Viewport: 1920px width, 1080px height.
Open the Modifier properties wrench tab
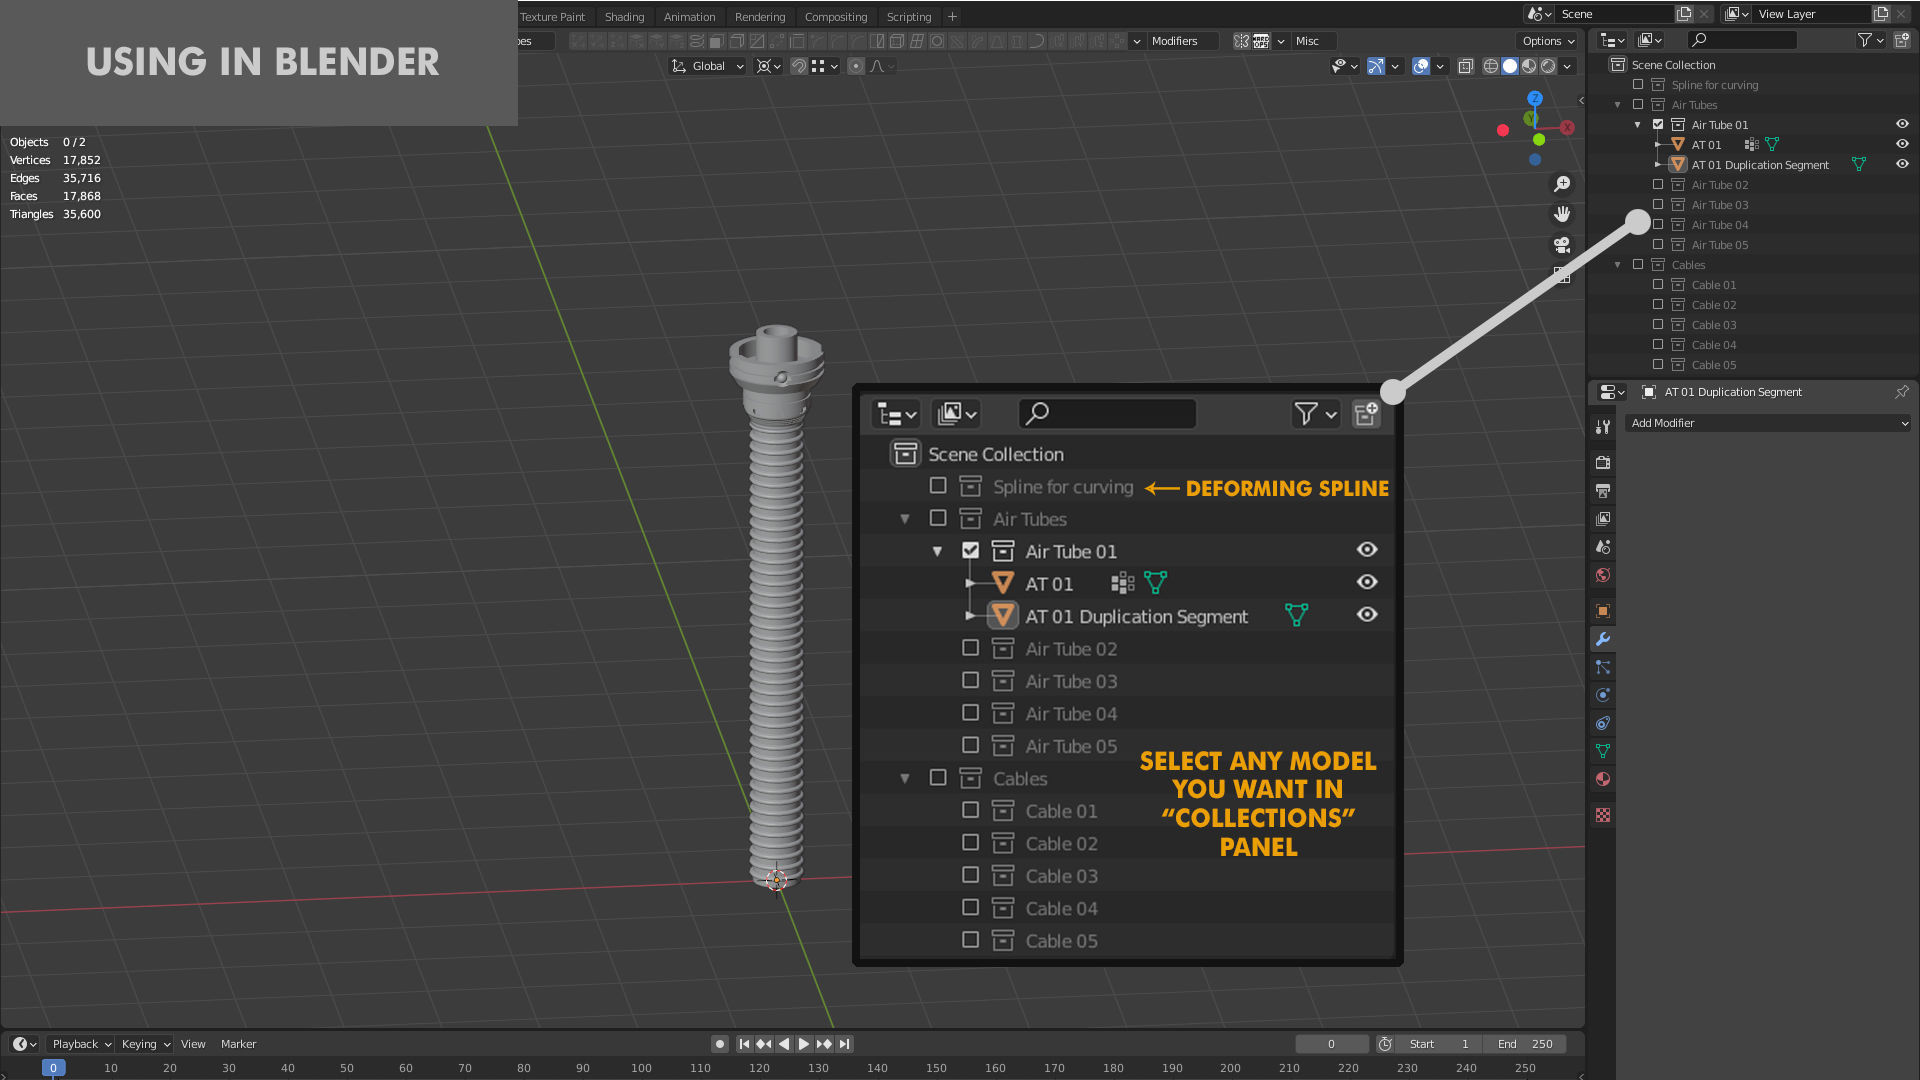[x=1603, y=639]
